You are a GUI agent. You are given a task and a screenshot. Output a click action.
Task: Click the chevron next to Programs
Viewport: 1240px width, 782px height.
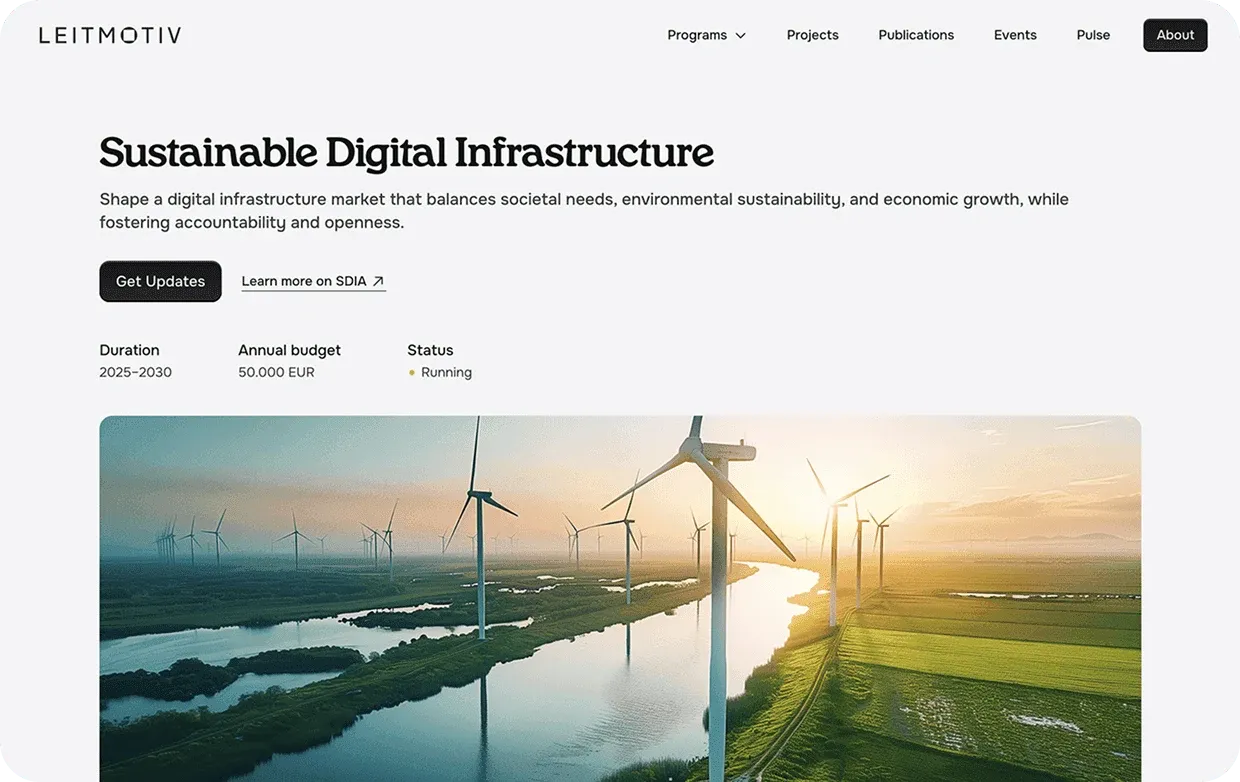click(740, 36)
